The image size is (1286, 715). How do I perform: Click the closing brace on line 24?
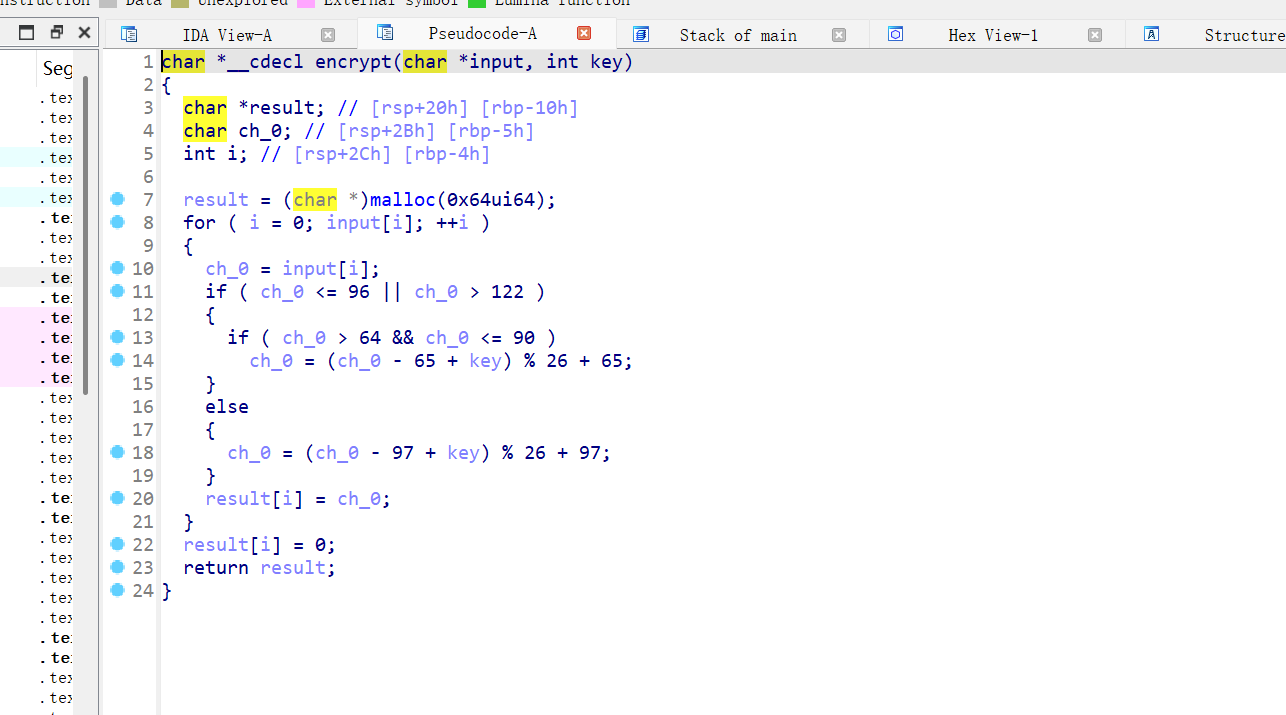(x=167, y=591)
